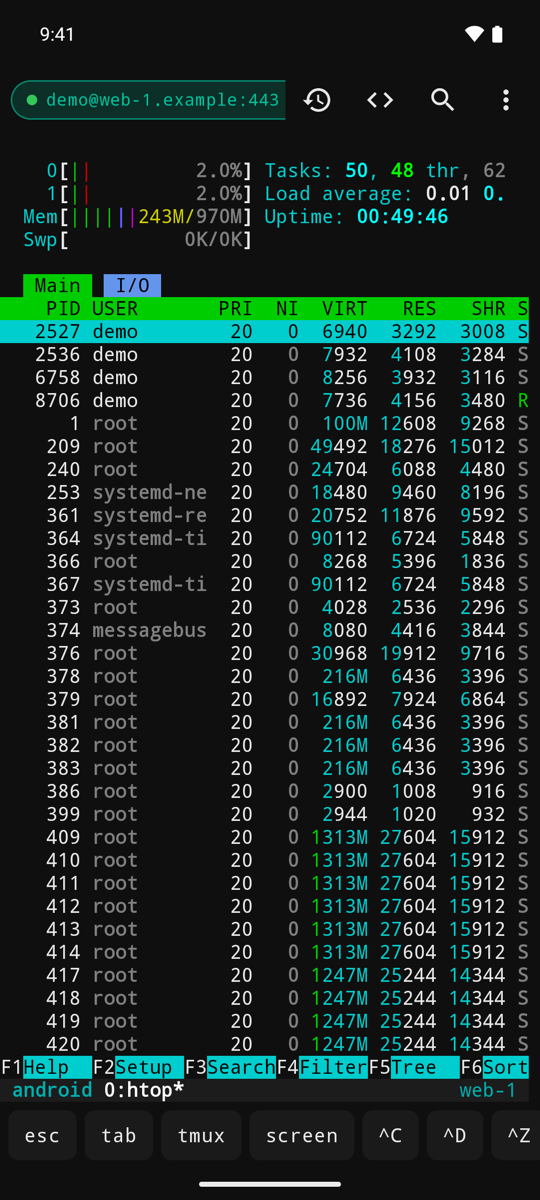The image size is (540, 1200).
Task: Tap the esc key button
Action: tap(42, 1135)
